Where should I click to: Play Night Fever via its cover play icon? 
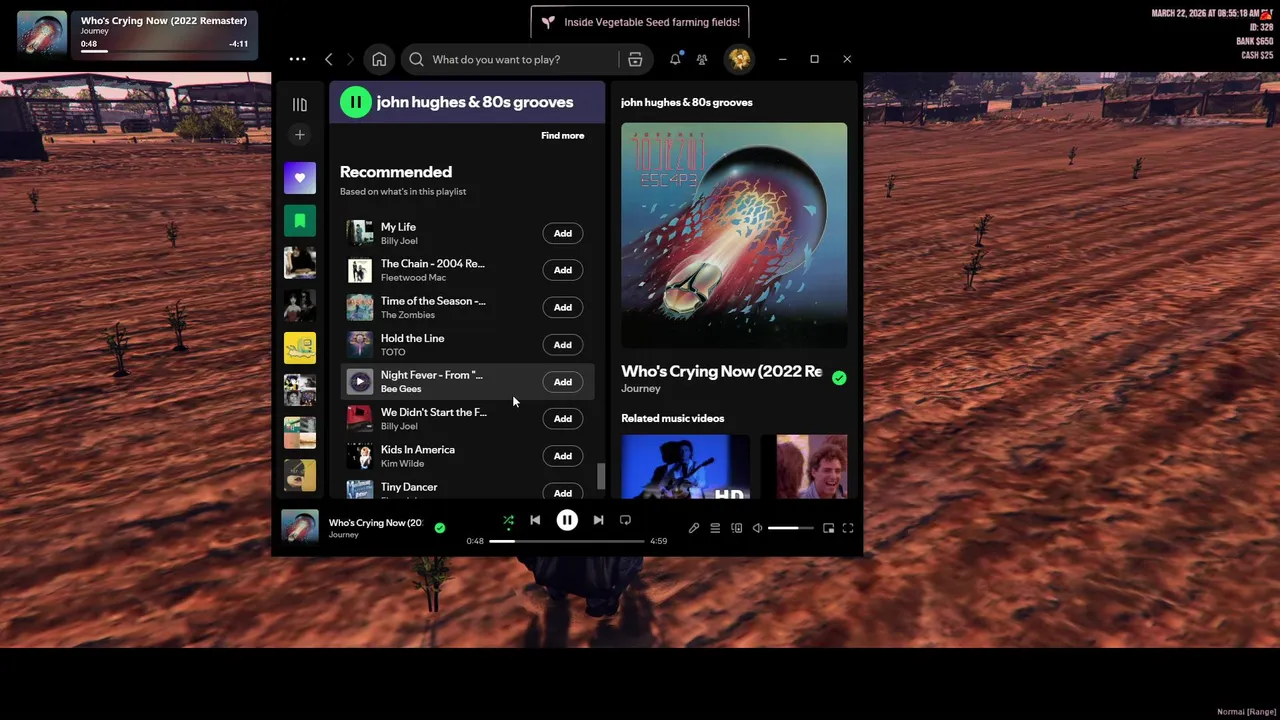click(360, 382)
